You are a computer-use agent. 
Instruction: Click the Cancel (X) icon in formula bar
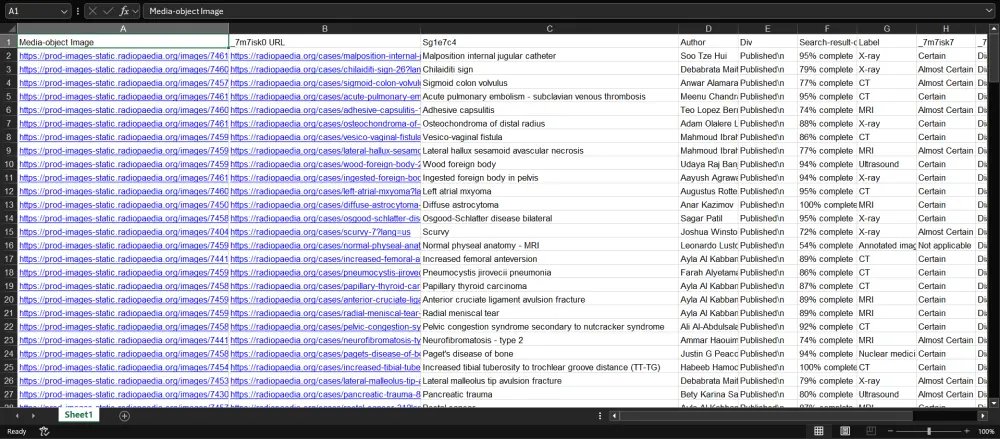tap(94, 11)
